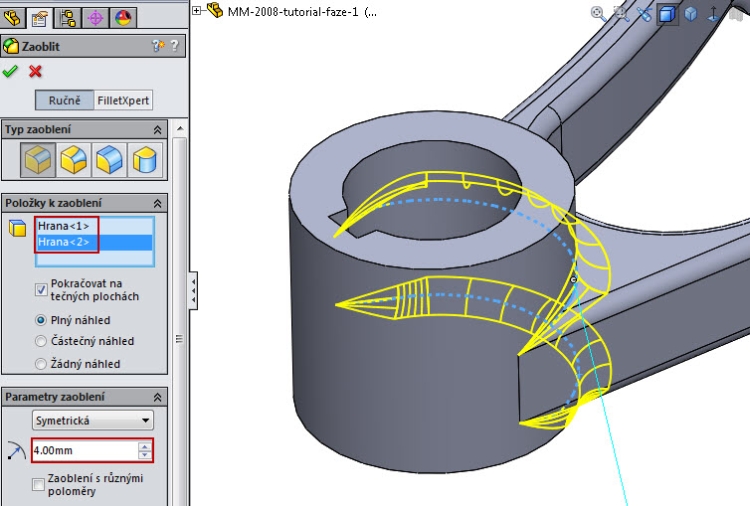The width and height of the screenshot is (750, 506).
Task: Confirm the fillet with green checkmark
Action: coord(10,71)
